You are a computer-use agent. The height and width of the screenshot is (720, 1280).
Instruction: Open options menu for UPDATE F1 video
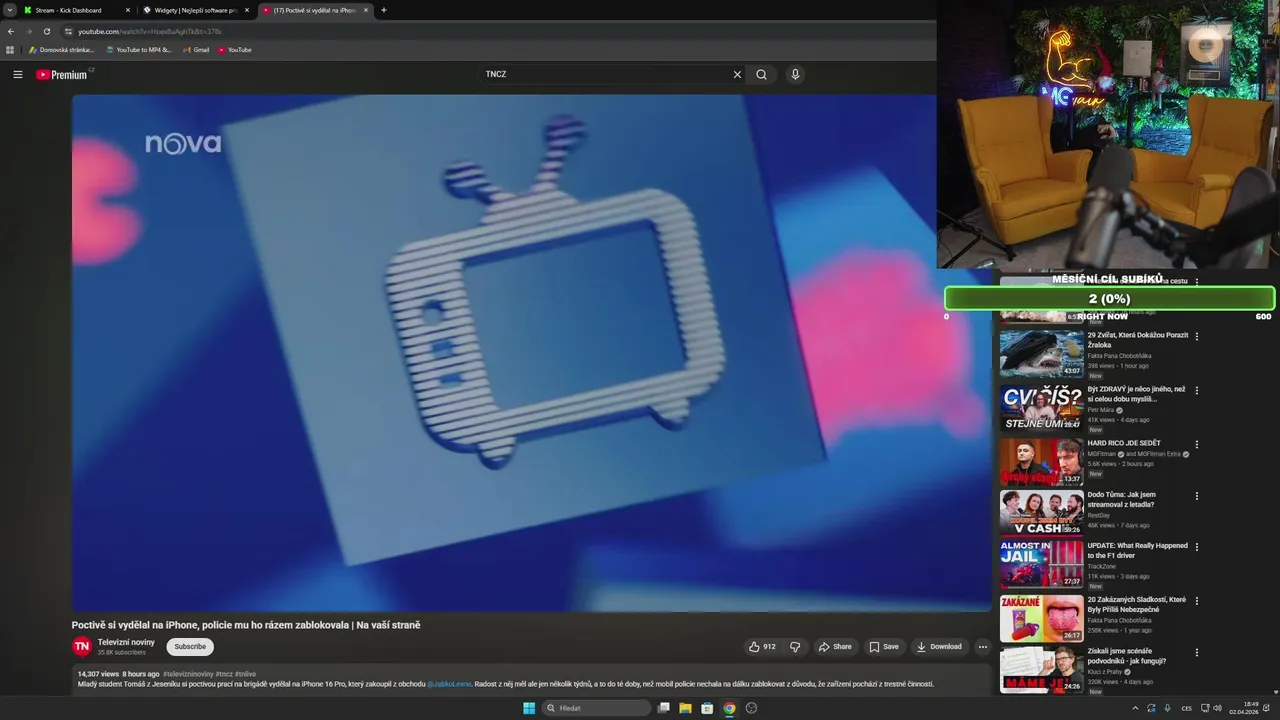click(1197, 547)
